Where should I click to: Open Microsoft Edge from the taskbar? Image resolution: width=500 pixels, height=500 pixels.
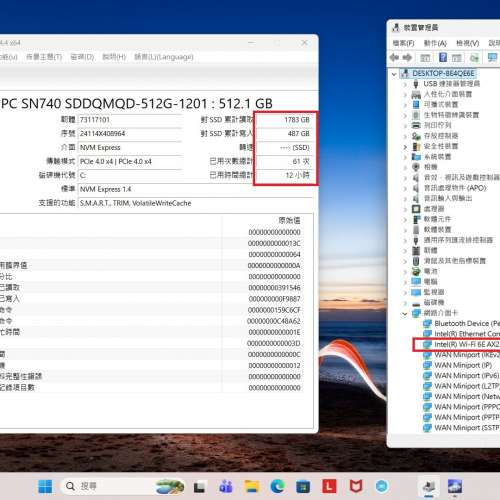[277, 487]
